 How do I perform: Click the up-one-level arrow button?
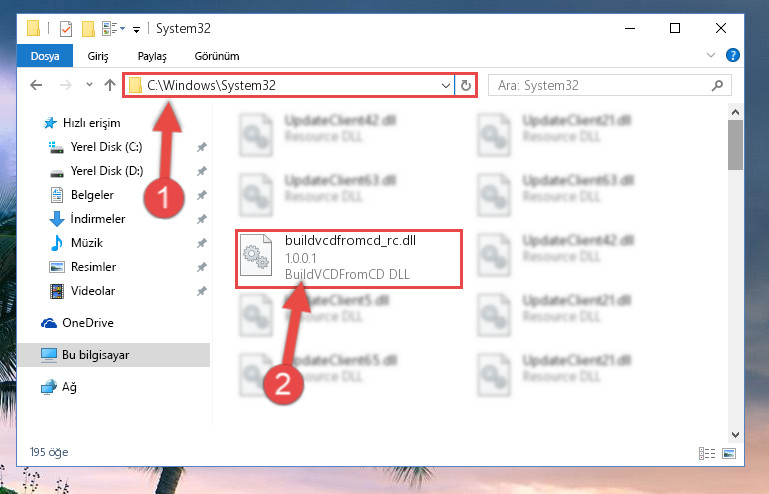click(110, 85)
